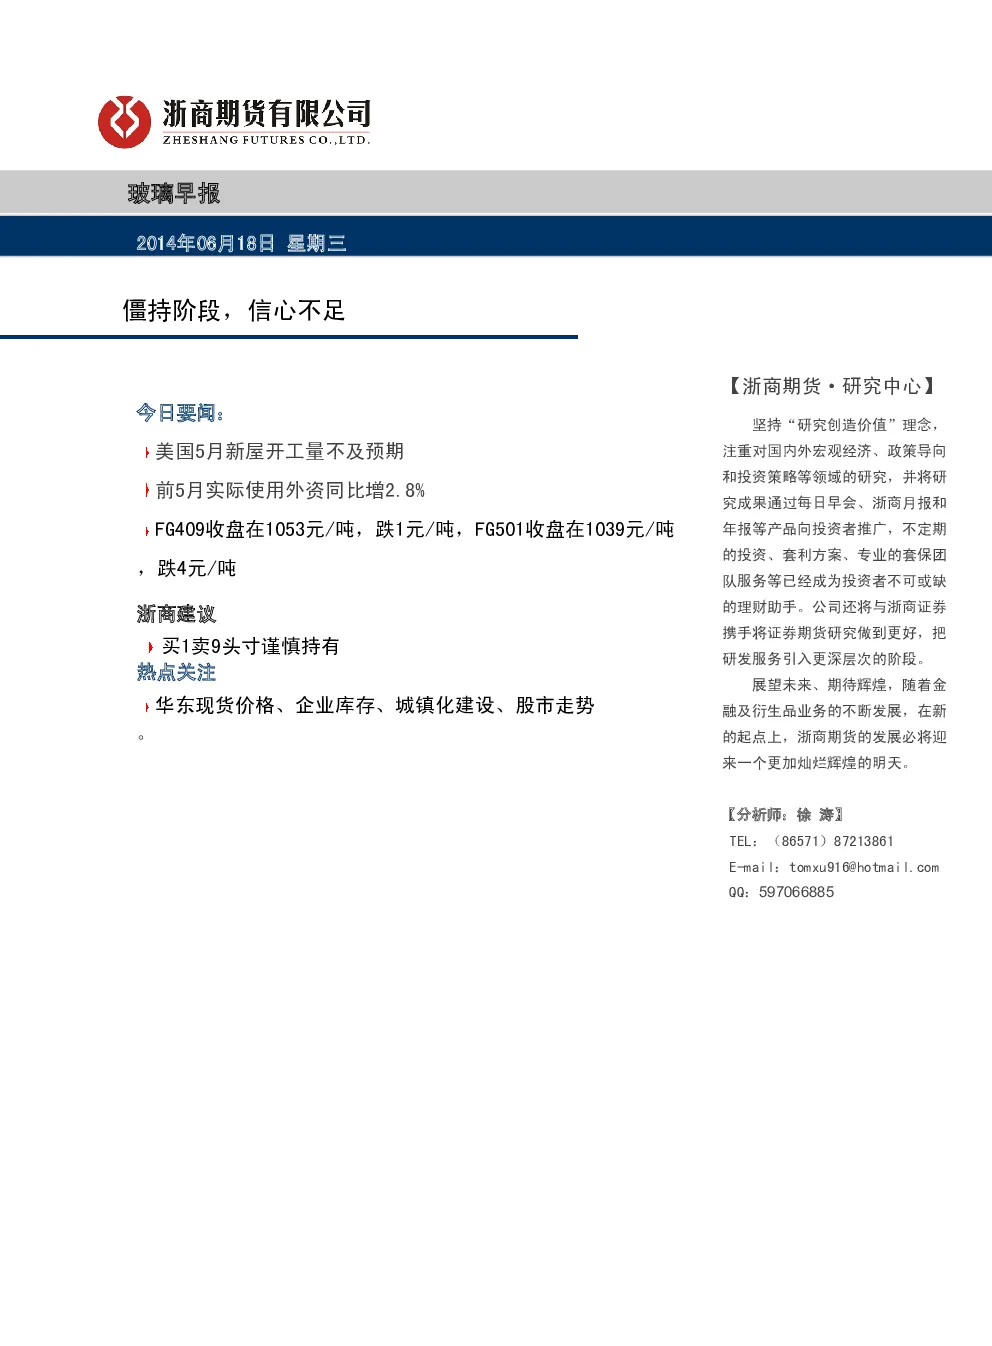992x1346 pixels.
Task: Click the 热点关注 heading
Action: pos(176,673)
